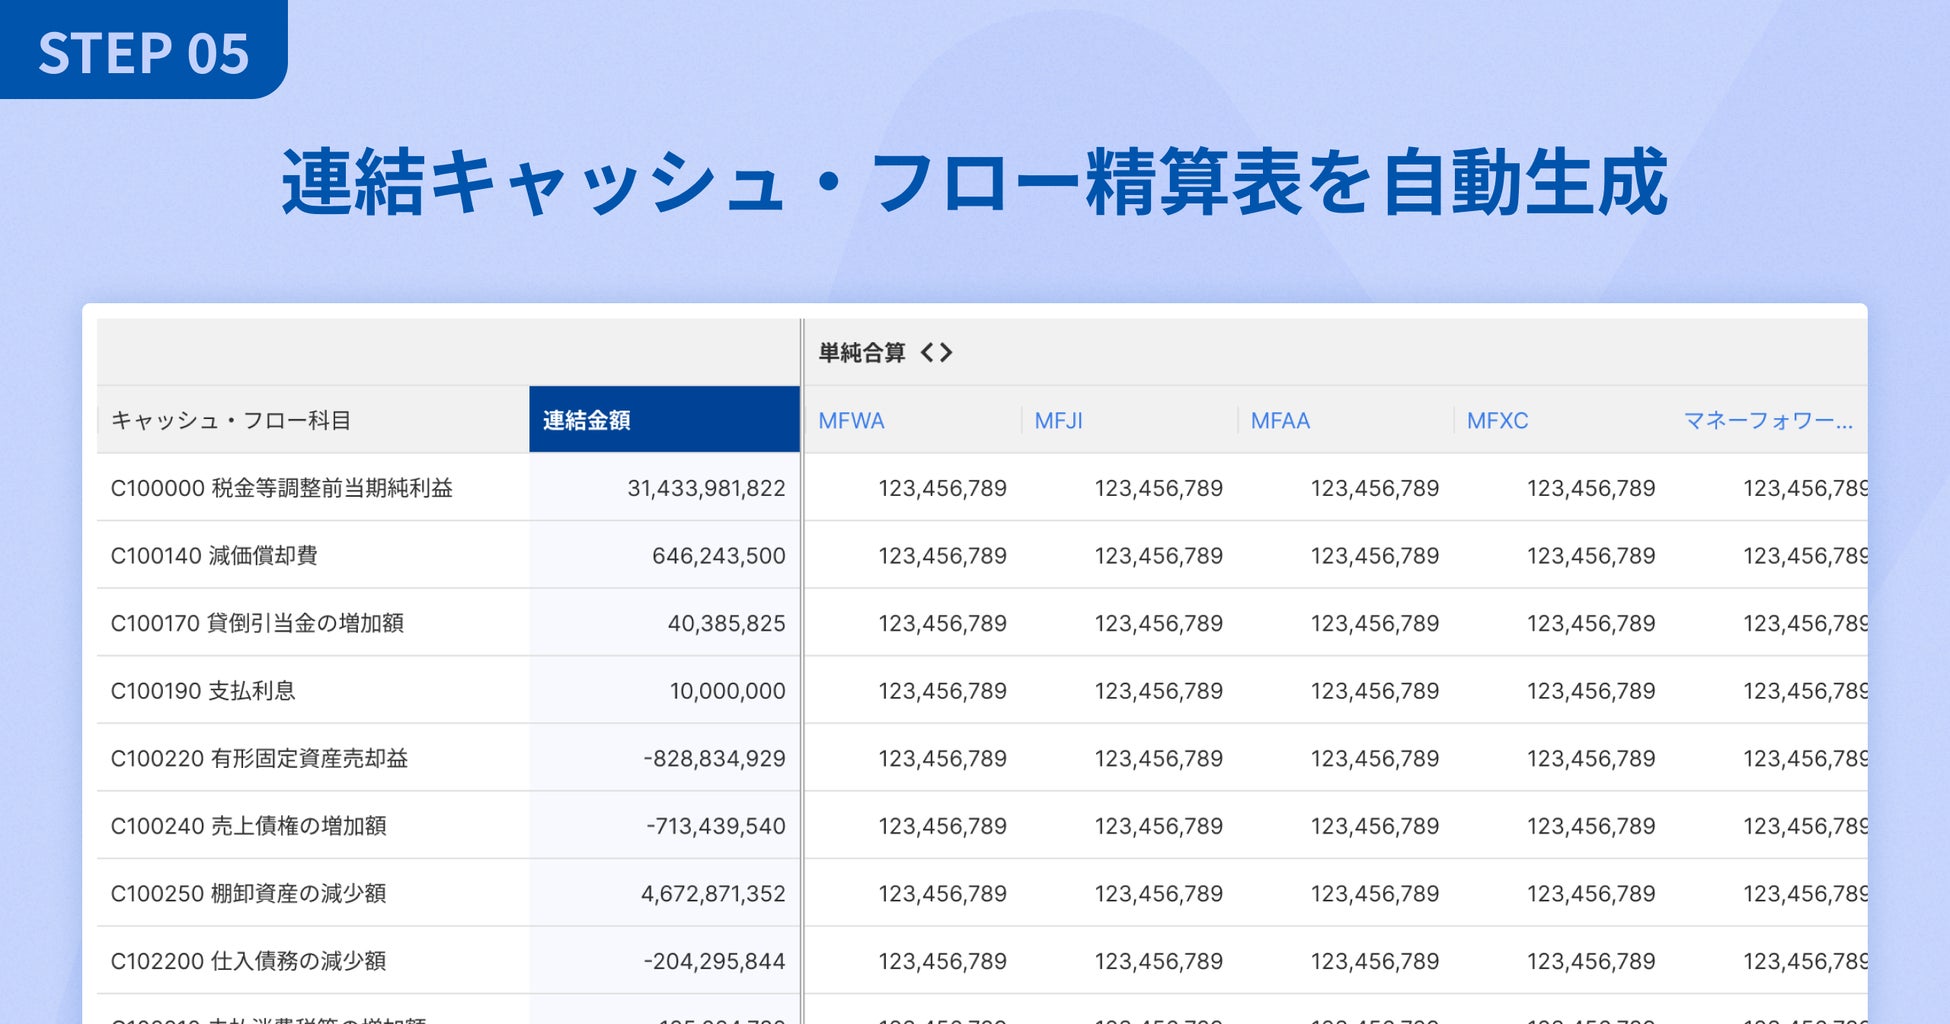The width and height of the screenshot is (1950, 1024).
Task: Select the C100250 棚卸資産の減少額 row
Action: click(x=248, y=894)
